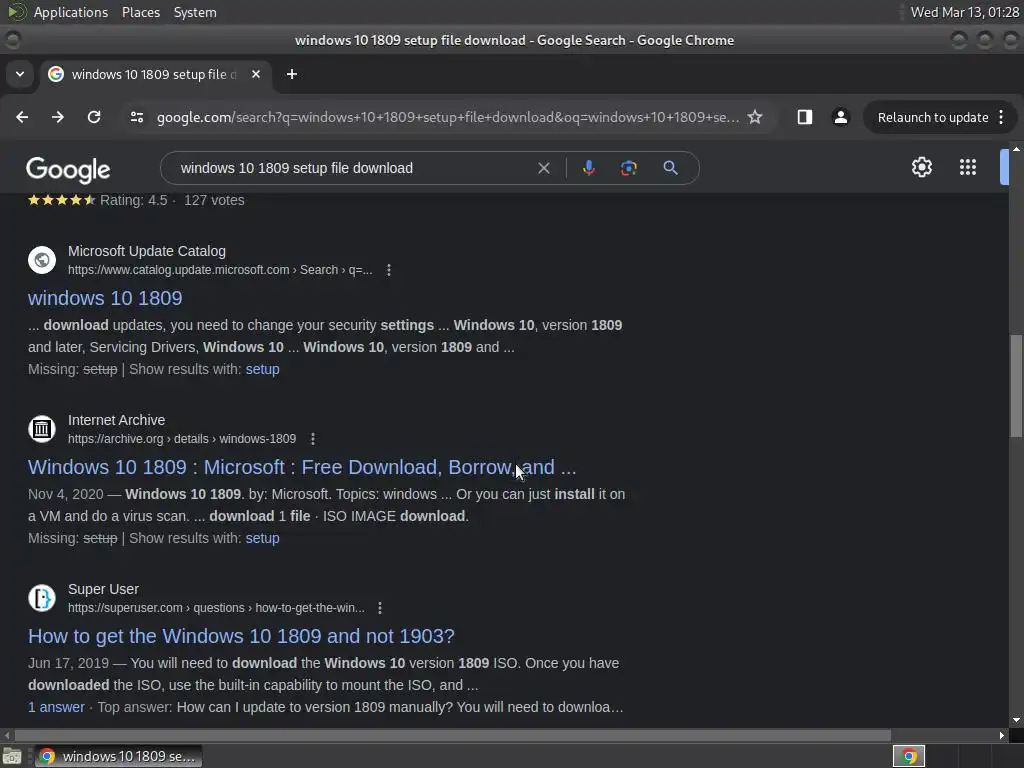The width and height of the screenshot is (1024, 768).
Task: Click the Internet Archive favicon
Action: [x=42, y=429]
